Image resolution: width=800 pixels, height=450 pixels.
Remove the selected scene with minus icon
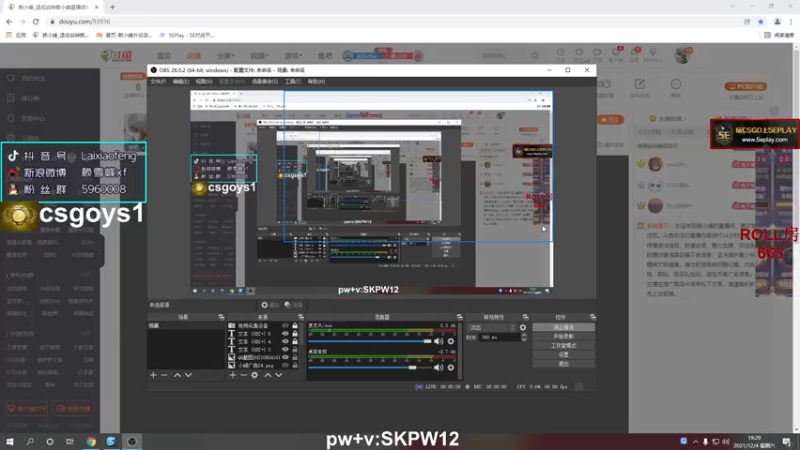[x=164, y=375]
